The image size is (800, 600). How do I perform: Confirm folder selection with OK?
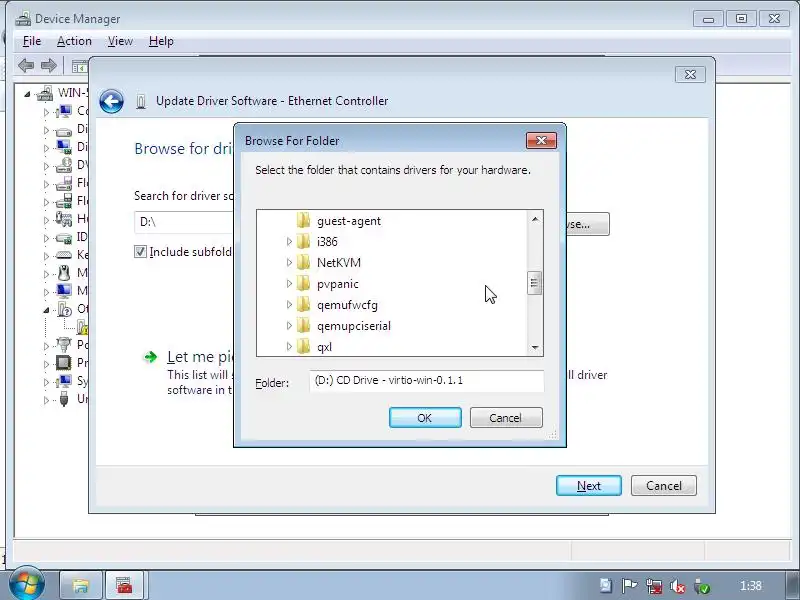pos(425,418)
